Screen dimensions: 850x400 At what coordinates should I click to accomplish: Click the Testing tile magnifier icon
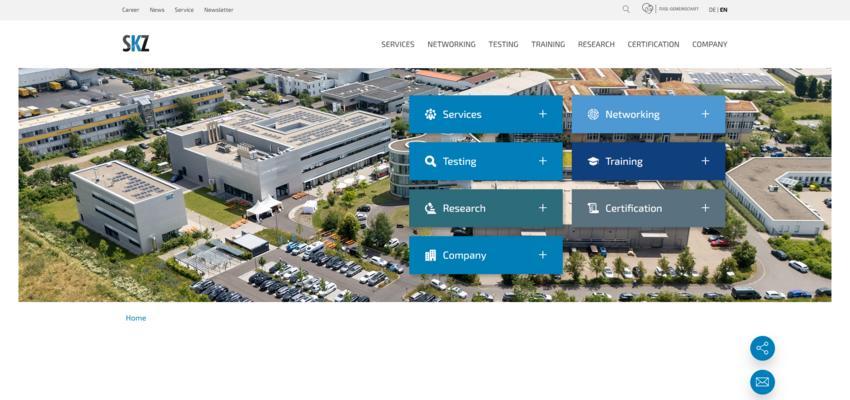pos(430,162)
